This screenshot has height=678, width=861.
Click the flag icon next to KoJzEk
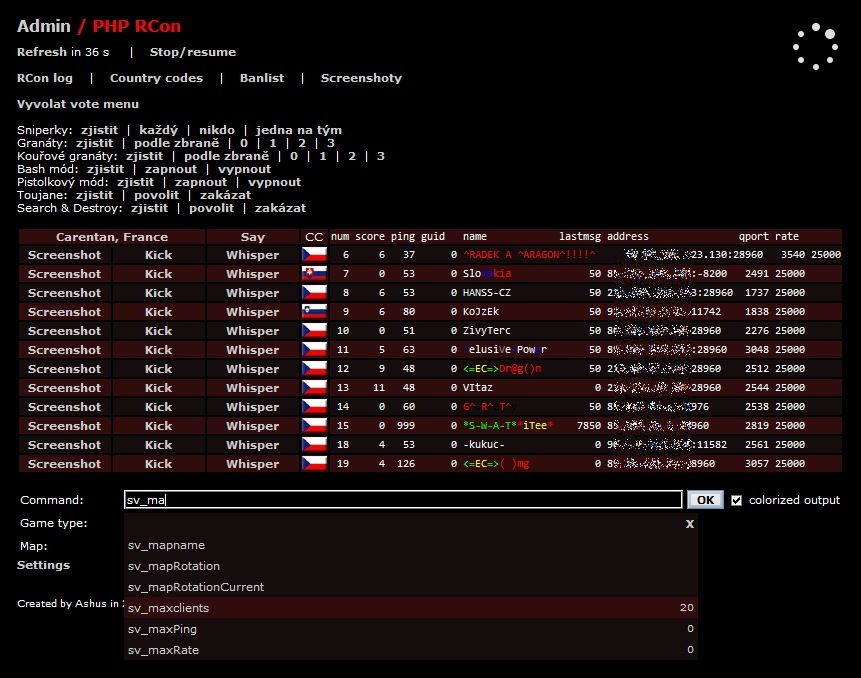pos(314,312)
